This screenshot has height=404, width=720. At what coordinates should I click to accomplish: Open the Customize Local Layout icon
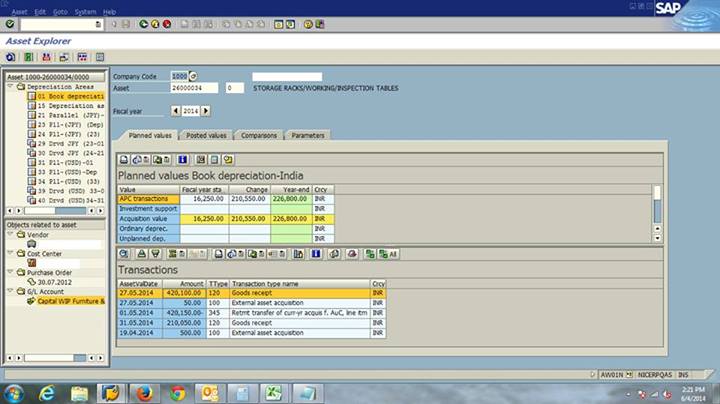coord(320,24)
